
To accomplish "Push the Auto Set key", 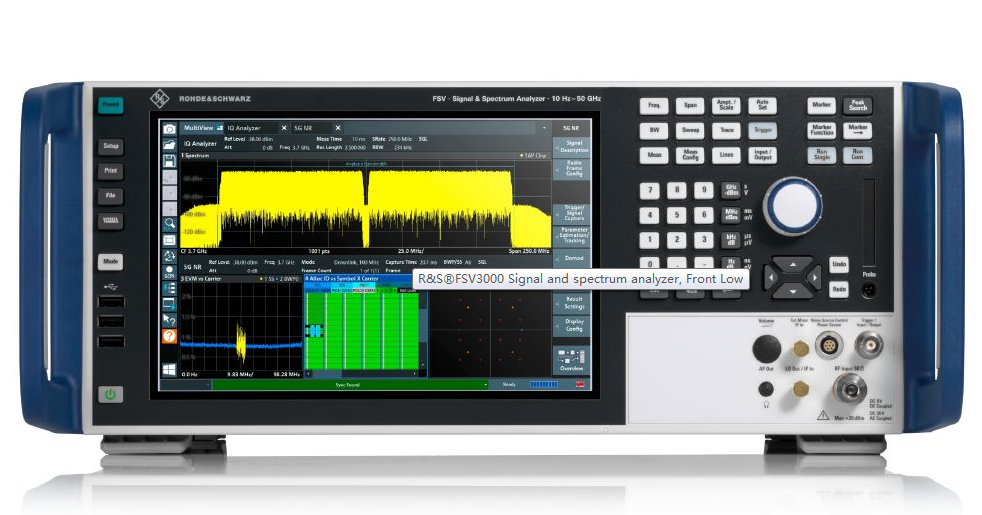I will pos(762,105).
